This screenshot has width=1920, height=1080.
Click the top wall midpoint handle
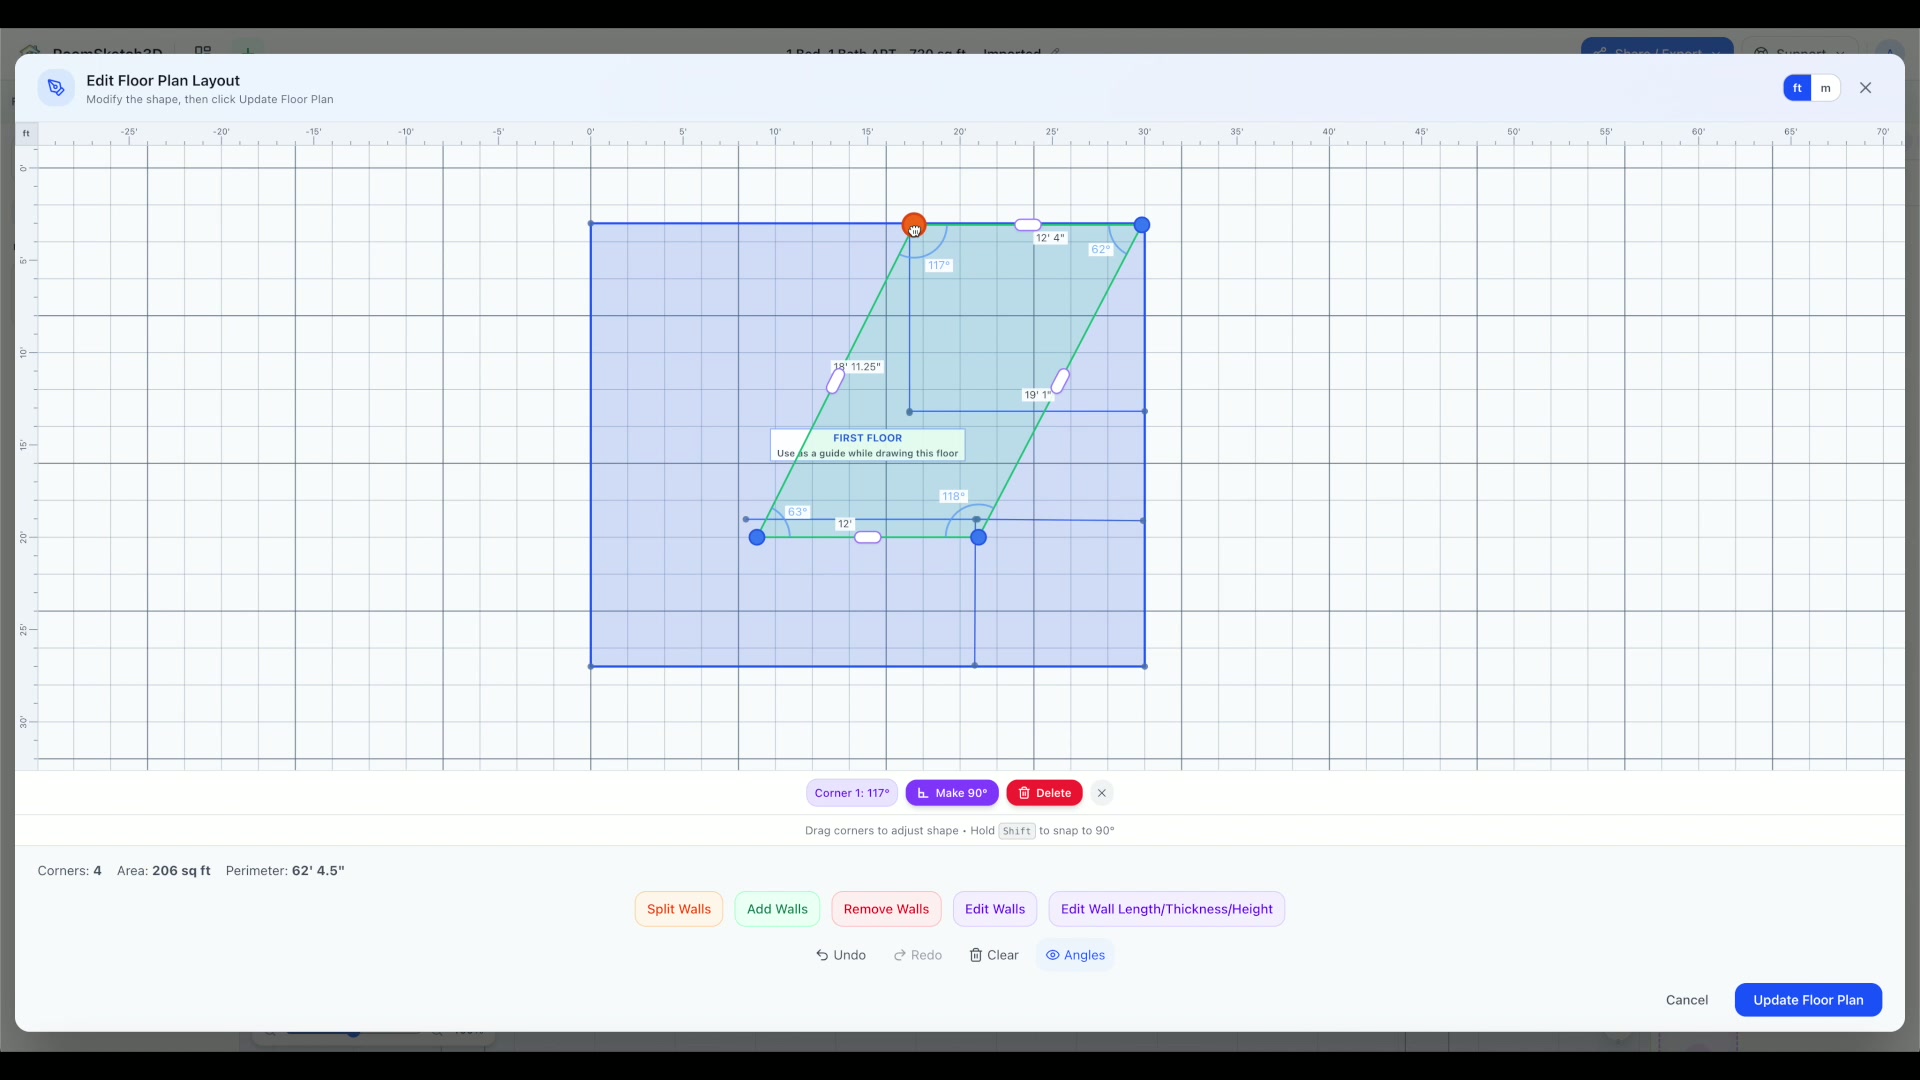point(1028,225)
